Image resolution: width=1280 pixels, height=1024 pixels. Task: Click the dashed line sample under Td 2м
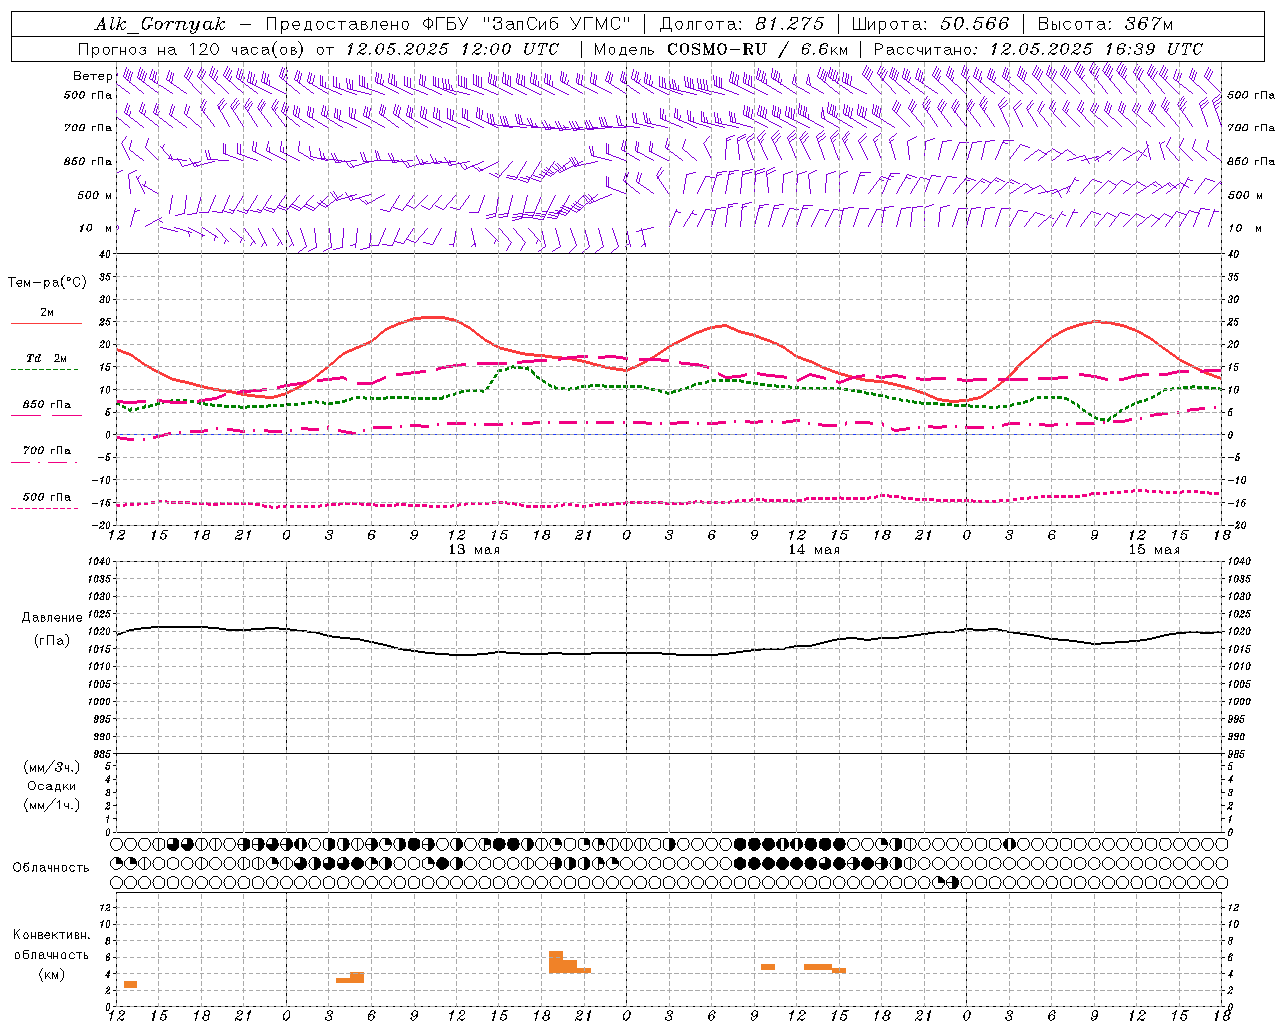[45, 370]
